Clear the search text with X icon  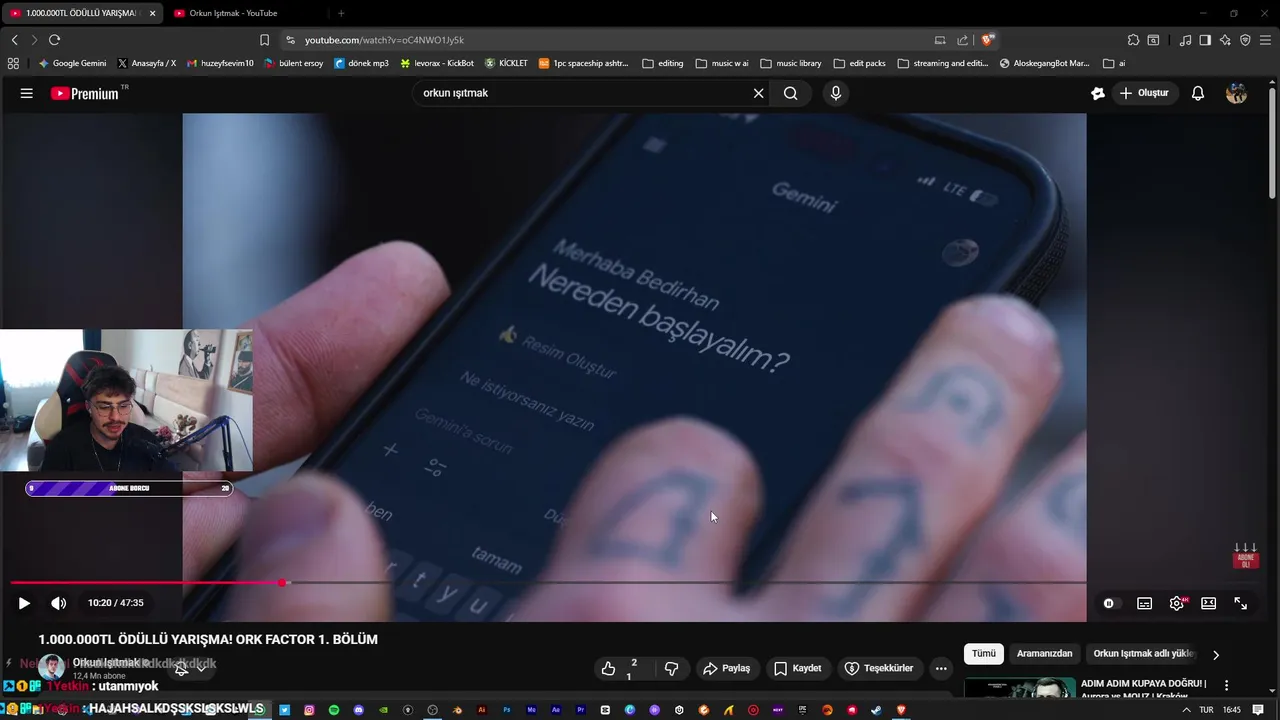pos(758,93)
